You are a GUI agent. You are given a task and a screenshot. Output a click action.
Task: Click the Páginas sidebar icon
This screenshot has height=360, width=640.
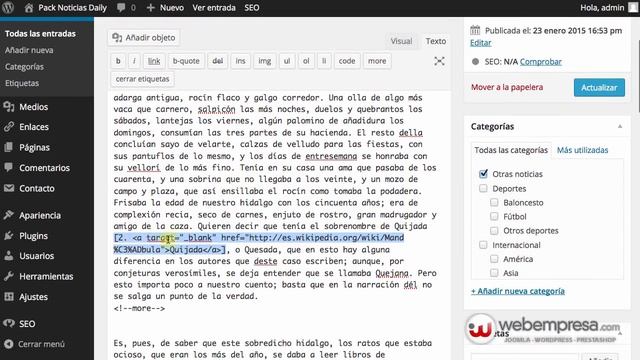[9, 147]
